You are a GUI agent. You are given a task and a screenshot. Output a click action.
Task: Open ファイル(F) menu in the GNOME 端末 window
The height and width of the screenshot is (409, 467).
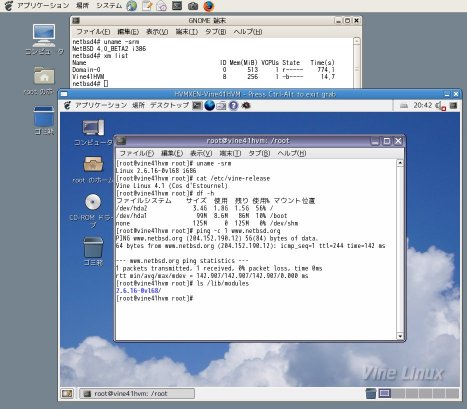tap(93, 32)
